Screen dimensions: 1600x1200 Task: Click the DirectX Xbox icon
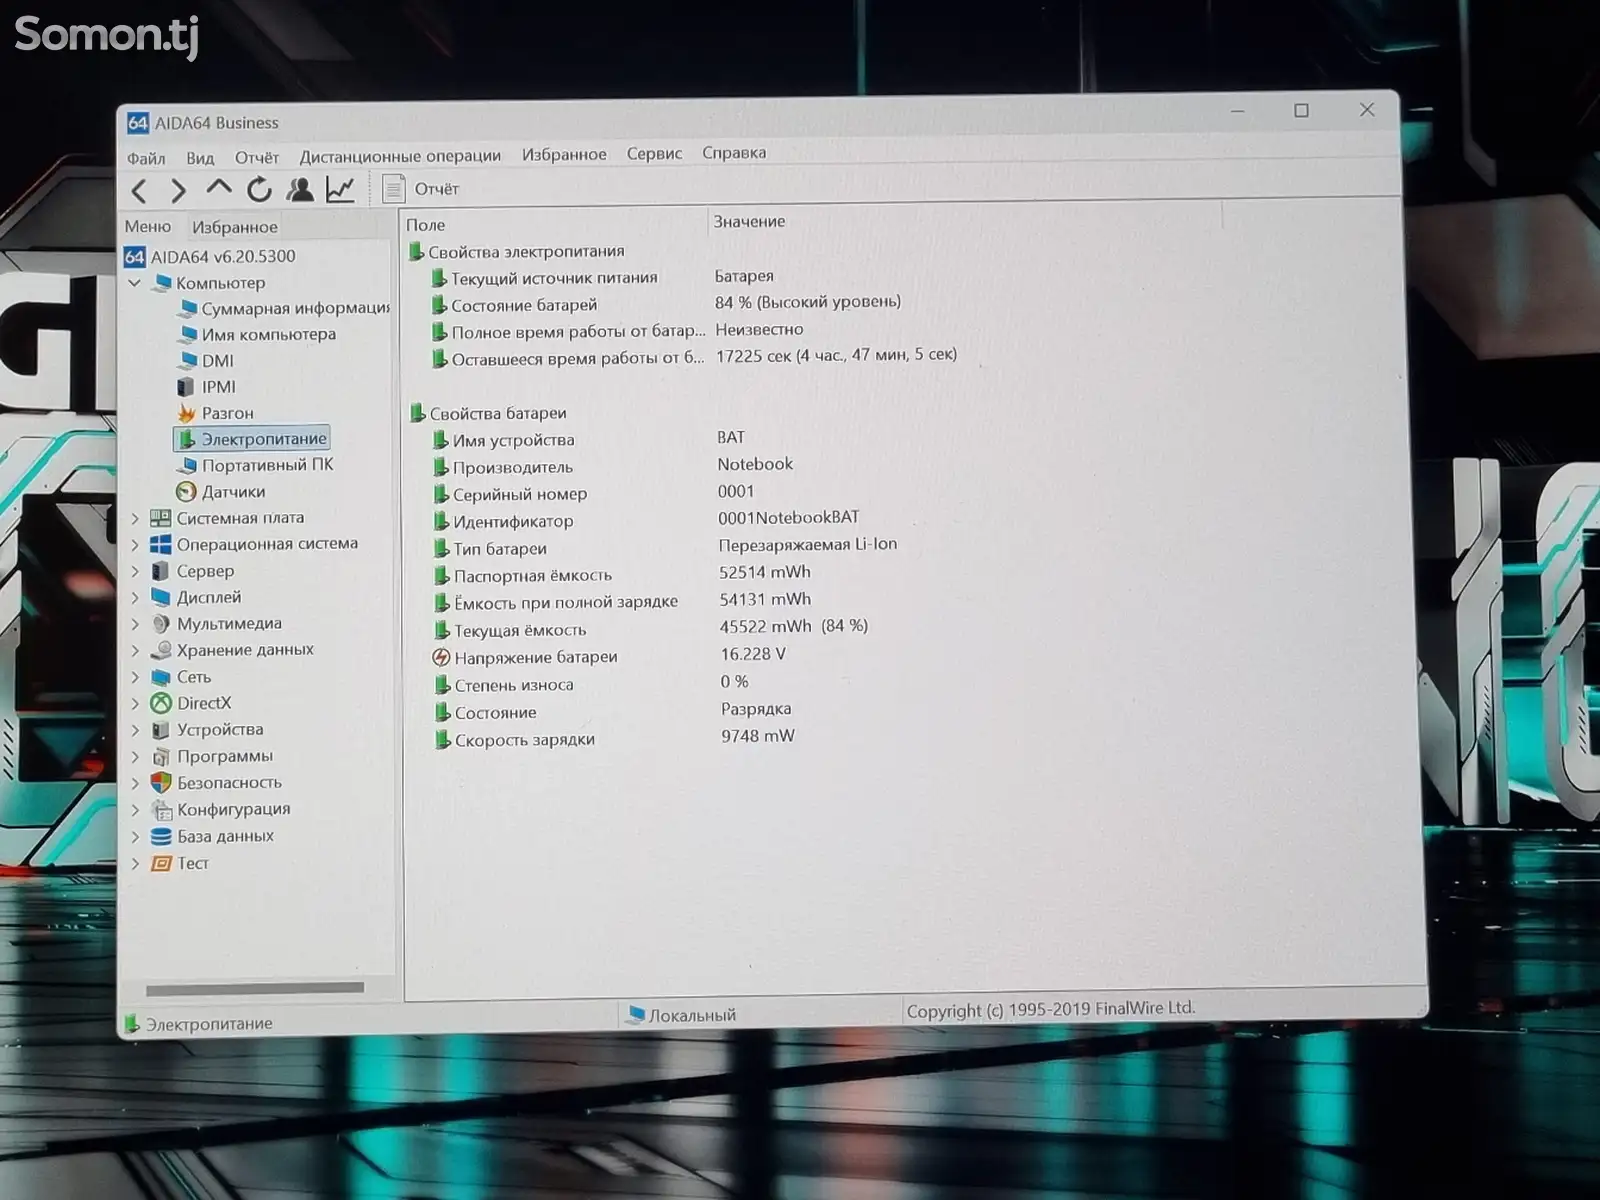[161, 703]
